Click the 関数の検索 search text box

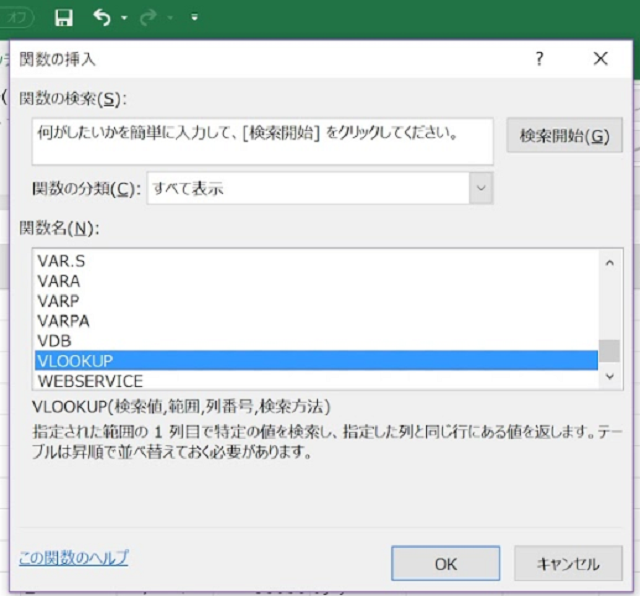262,141
